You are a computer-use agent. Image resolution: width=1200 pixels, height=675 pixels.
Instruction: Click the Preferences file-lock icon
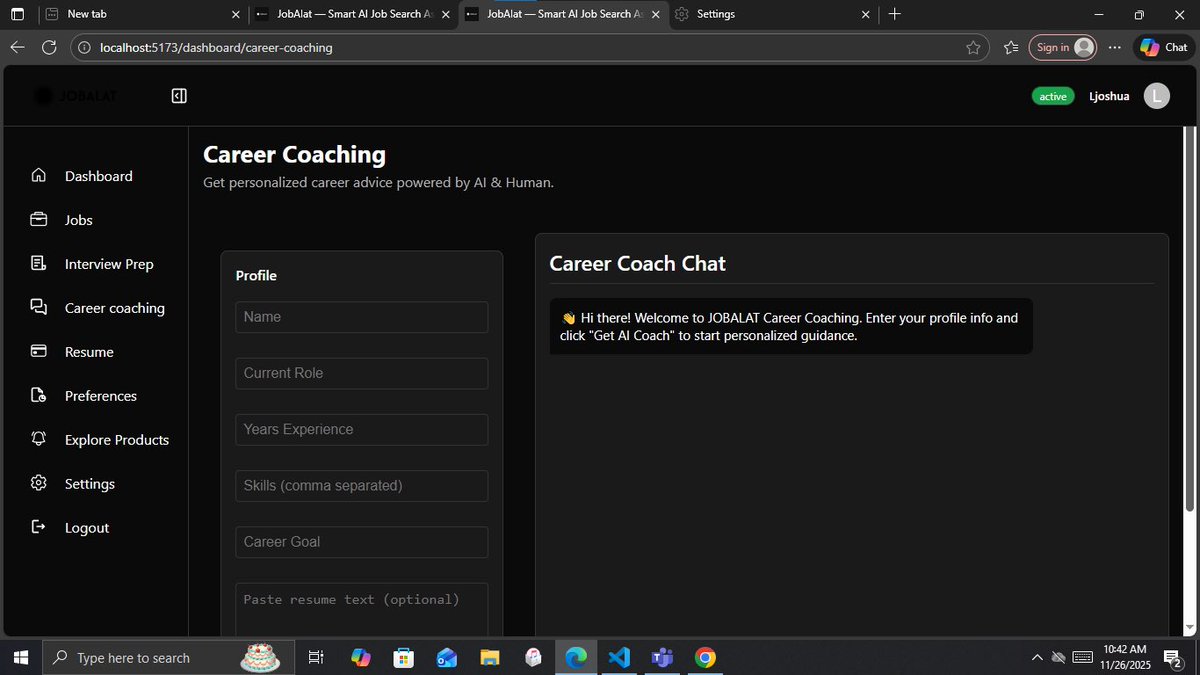[39, 395]
